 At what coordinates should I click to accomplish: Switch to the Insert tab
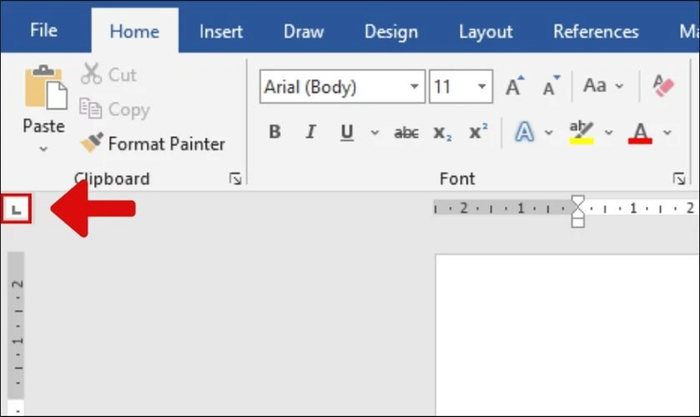click(221, 32)
